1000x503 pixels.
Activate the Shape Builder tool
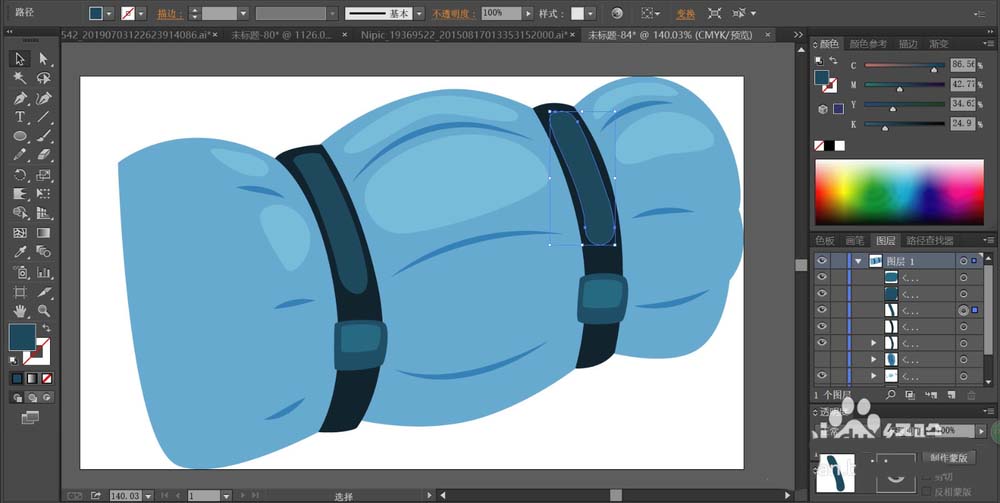[20, 214]
